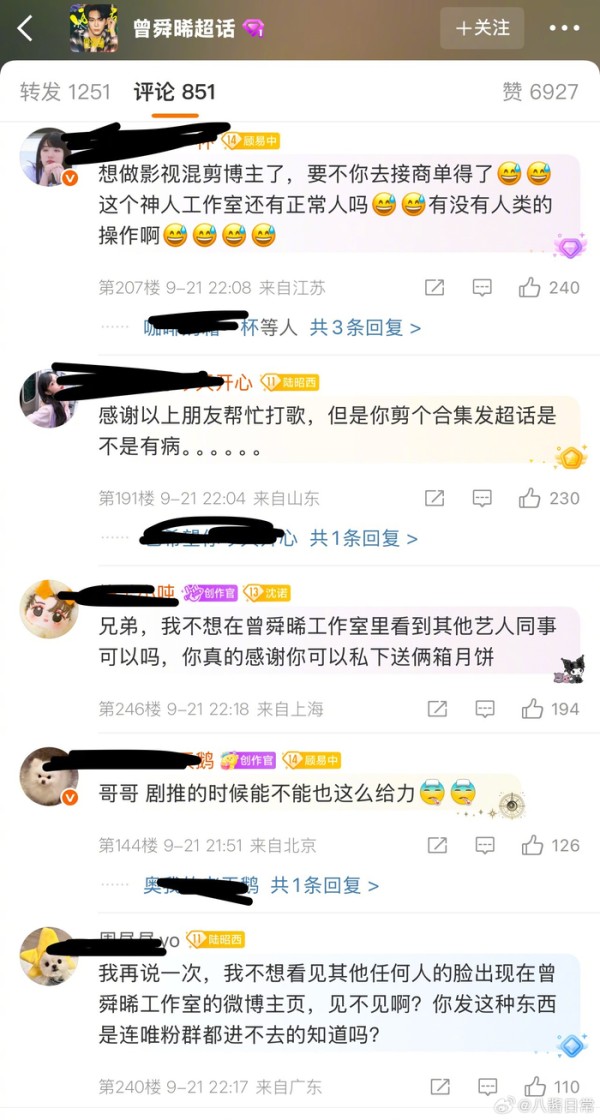Image resolution: width=600 pixels, height=1120 pixels.
Task: Open the 赞 6927 likes list
Action: 540,92
